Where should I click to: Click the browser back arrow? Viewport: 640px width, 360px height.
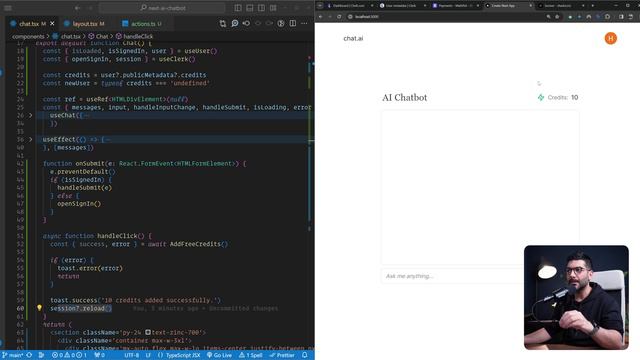click(x=320, y=17)
